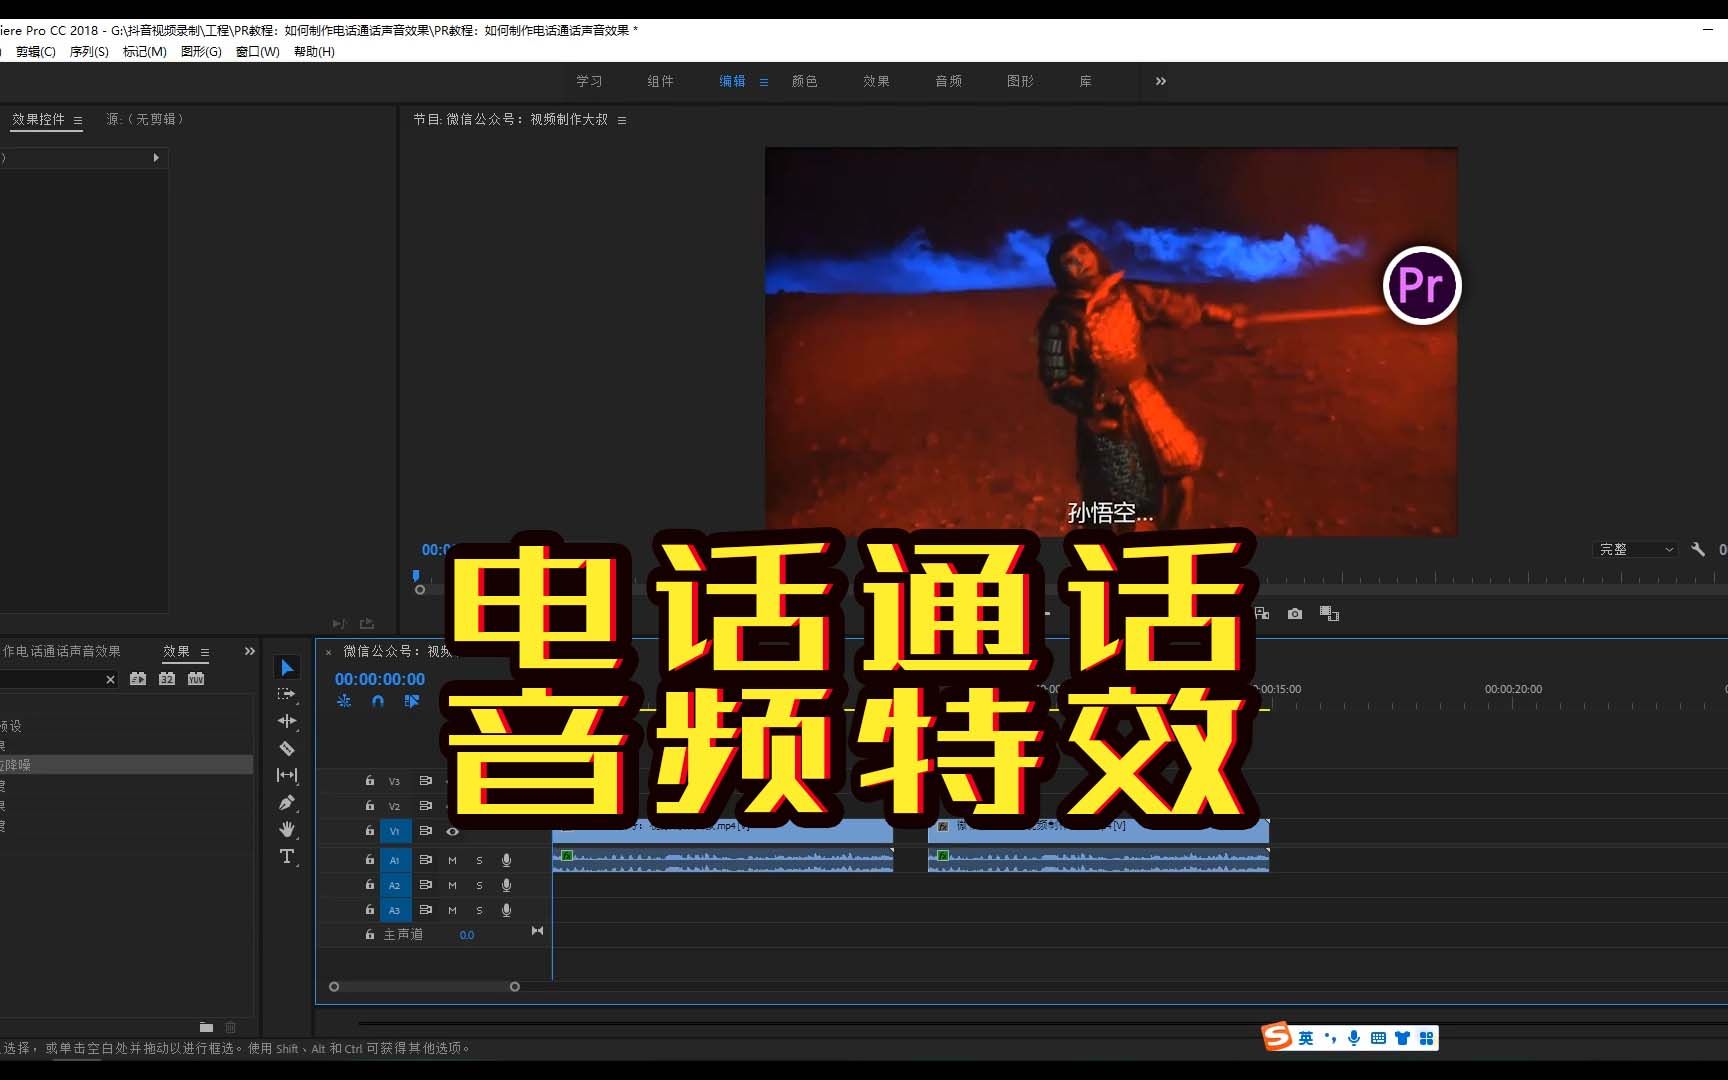Image resolution: width=1728 pixels, height=1080 pixels.
Task: Toggle lock on track V3
Action: point(370,781)
